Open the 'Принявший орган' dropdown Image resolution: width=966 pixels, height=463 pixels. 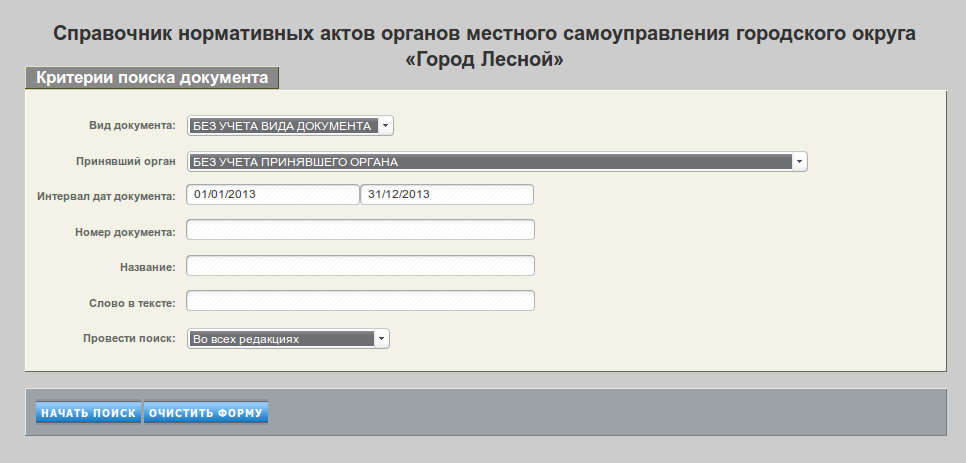coord(497,162)
